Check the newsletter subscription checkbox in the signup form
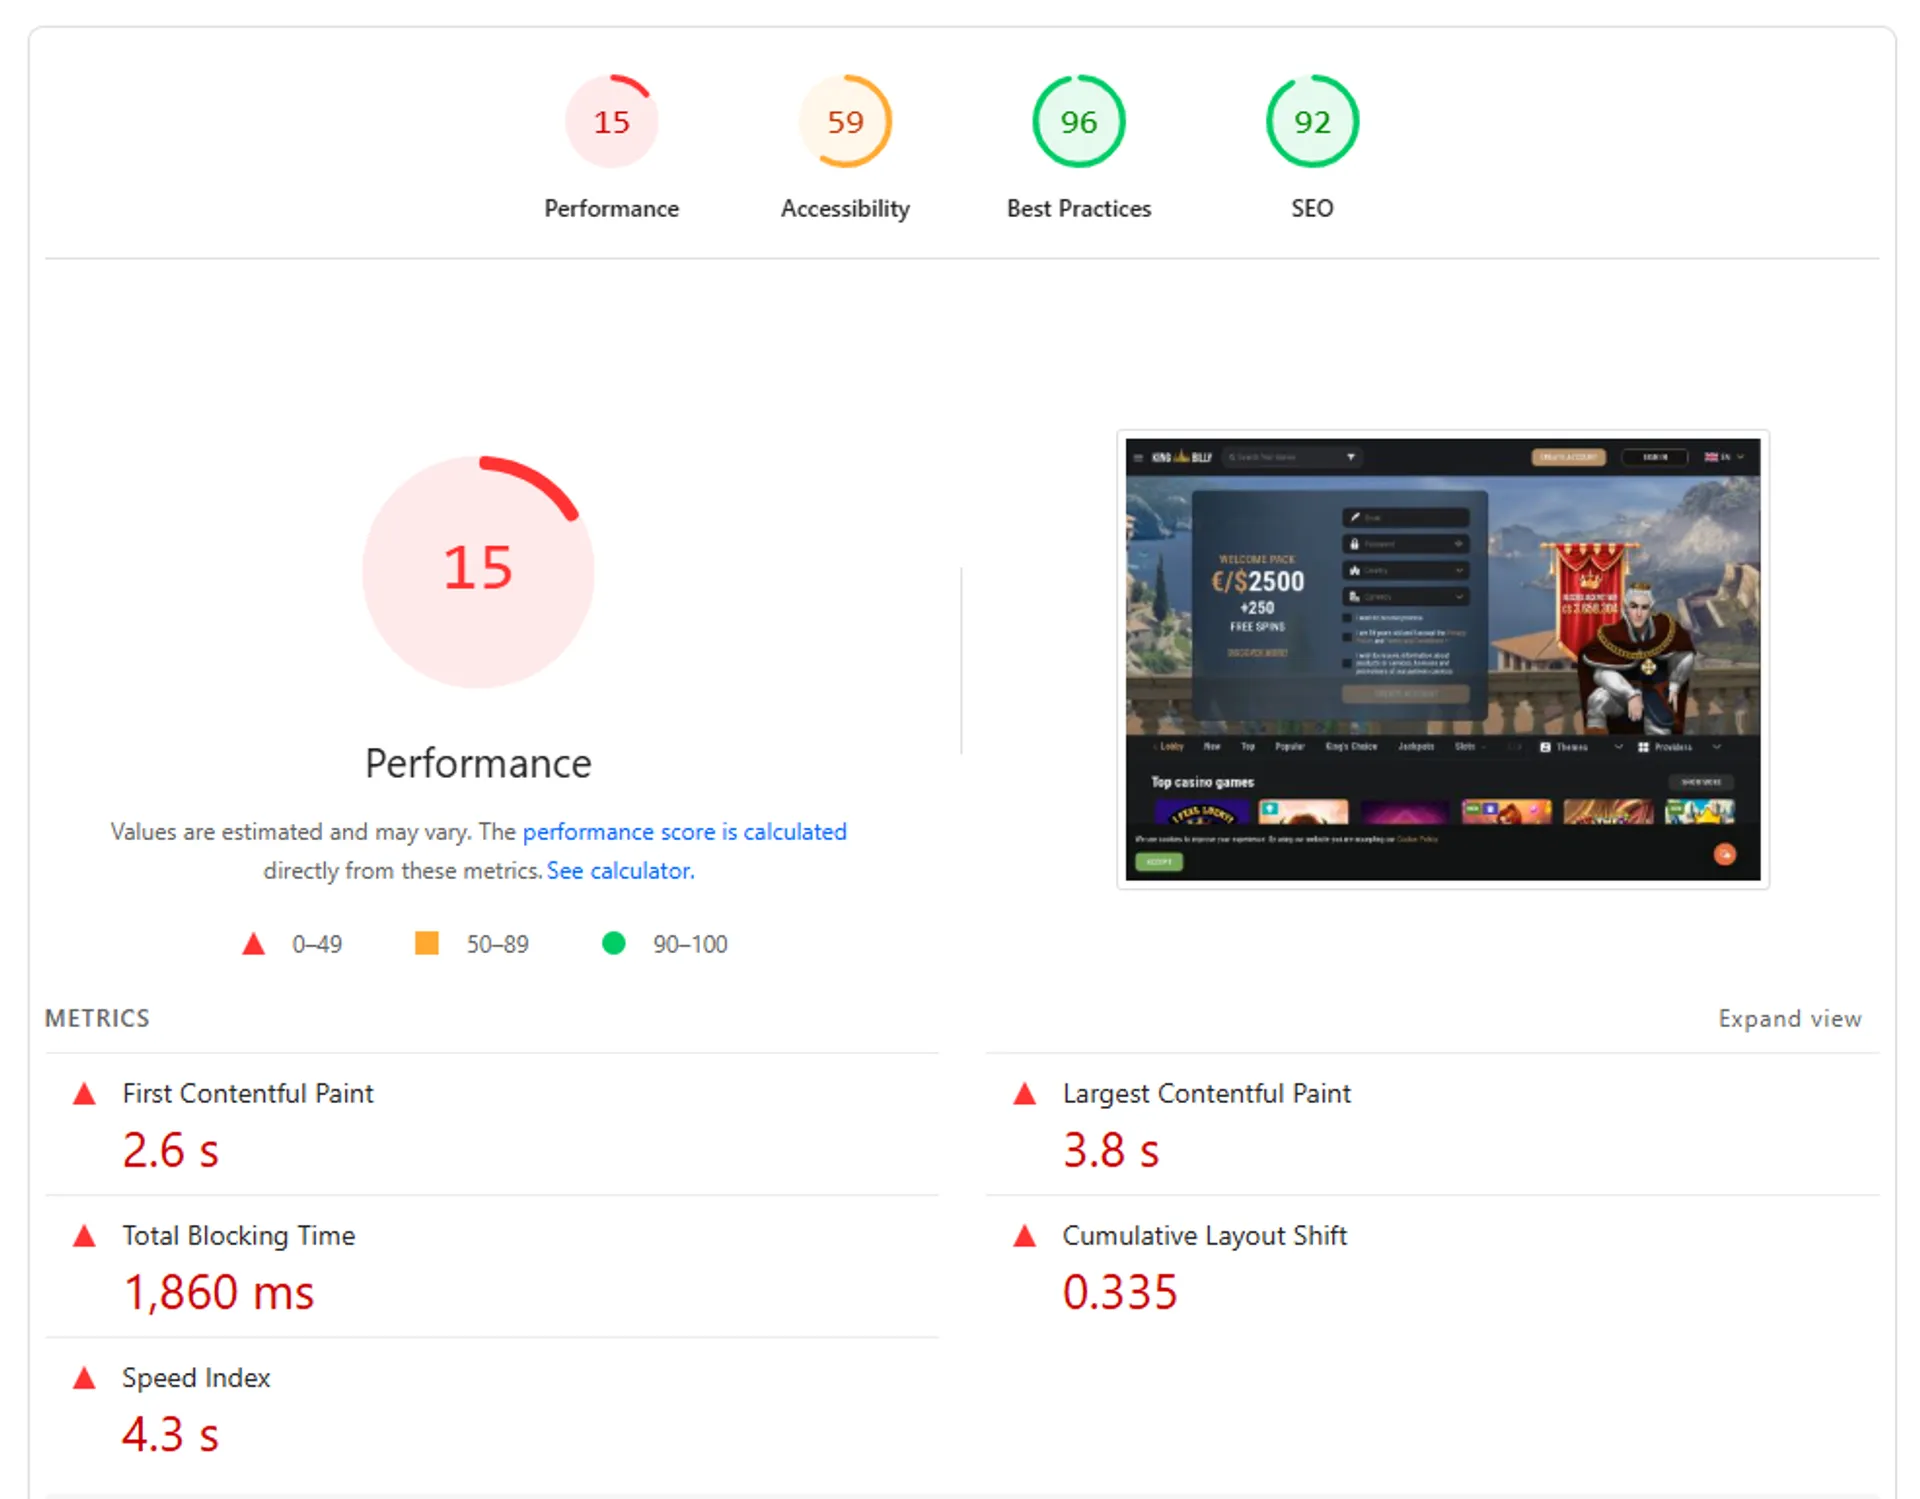The height and width of the screenshot is (1499, 1920). click(1347, 618)
